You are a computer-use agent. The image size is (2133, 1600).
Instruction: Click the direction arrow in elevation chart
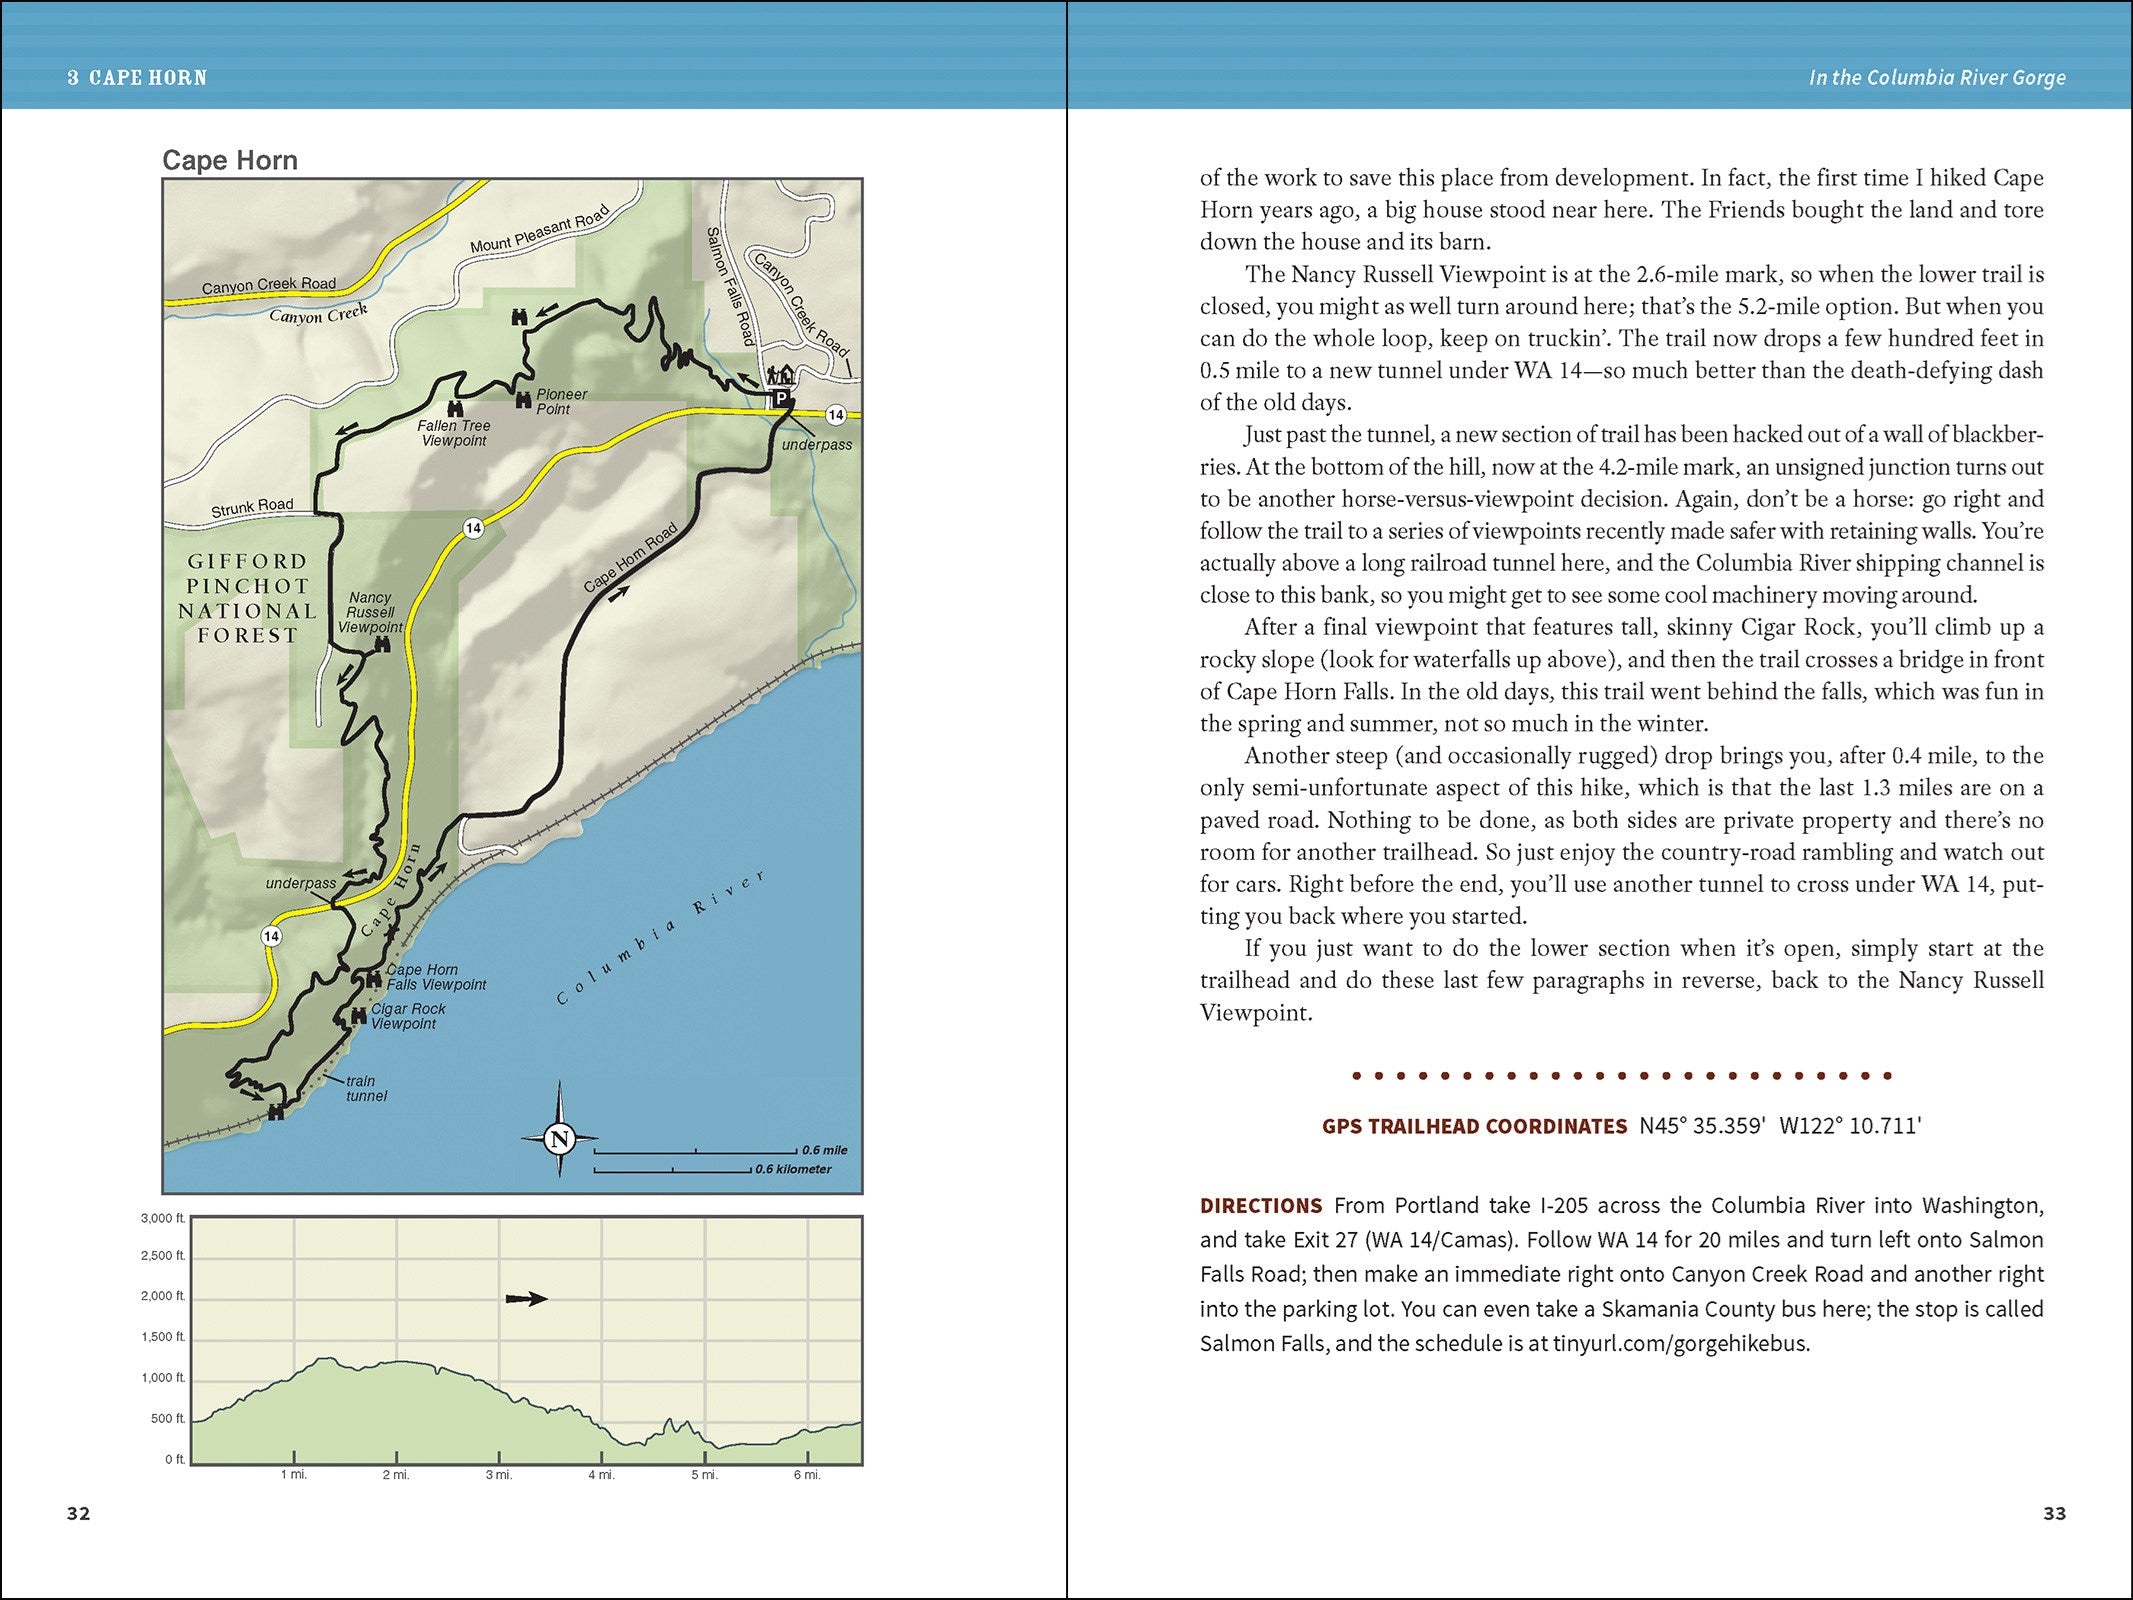526,1299
